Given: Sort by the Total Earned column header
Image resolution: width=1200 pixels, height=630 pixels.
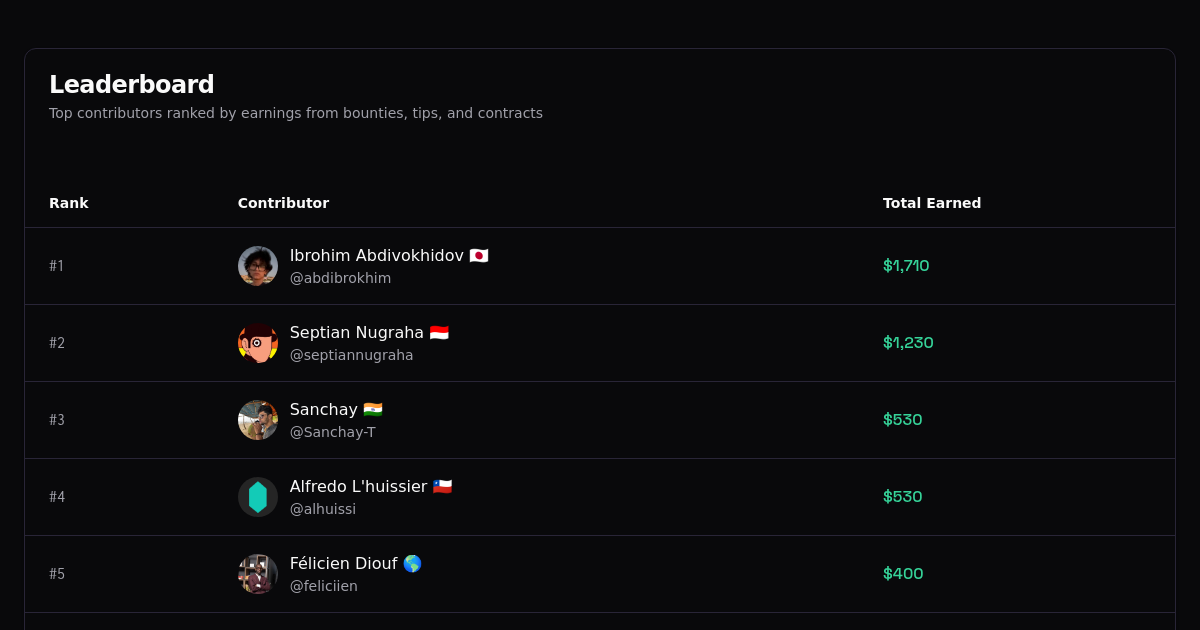Looking at the screenshot, I should [932, 203].
